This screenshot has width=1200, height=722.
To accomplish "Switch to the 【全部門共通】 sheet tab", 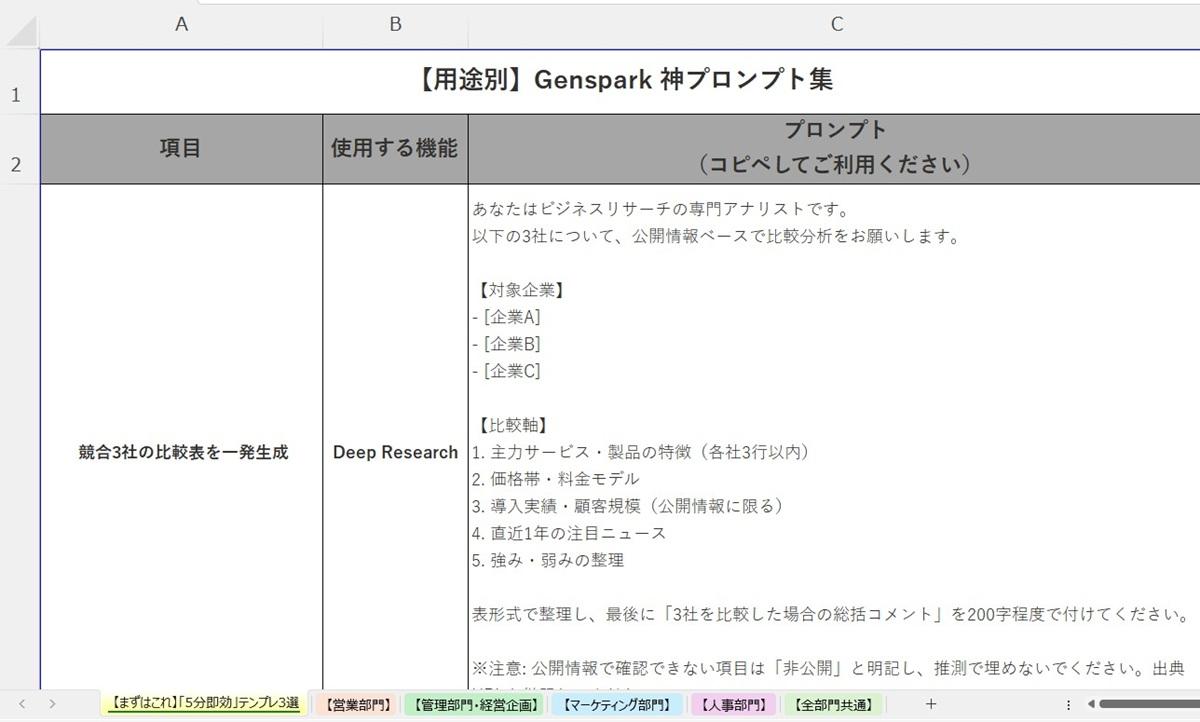I will 834,704.
